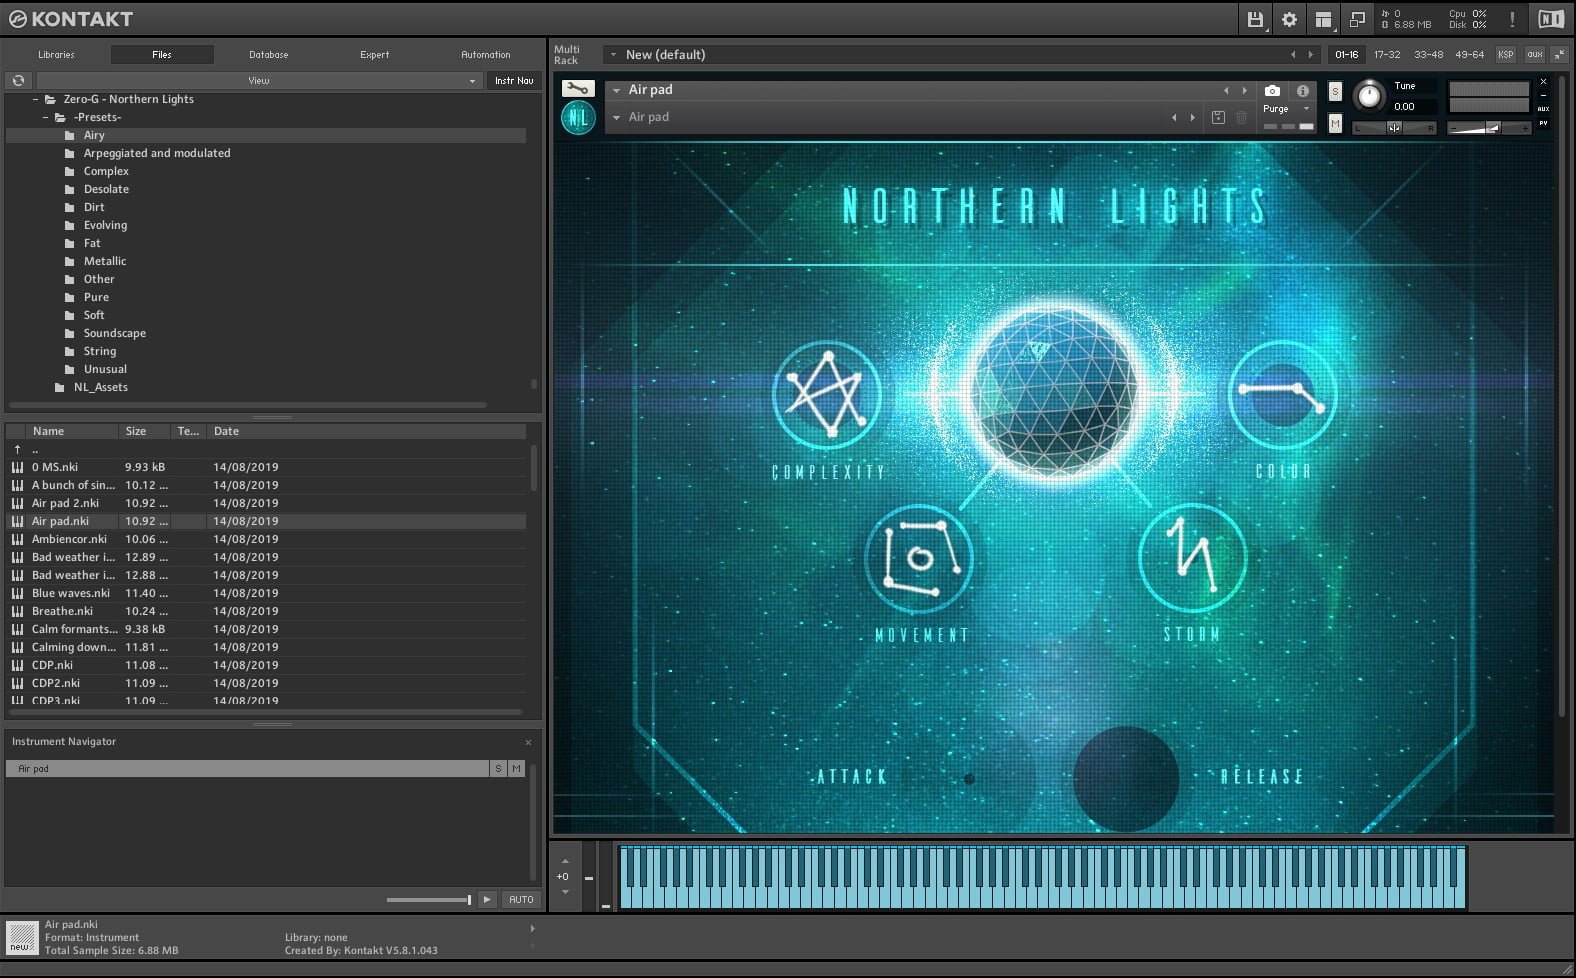Open snapshot view camera icon
The image size is (1576, 978).
[x=1272, y=90]
